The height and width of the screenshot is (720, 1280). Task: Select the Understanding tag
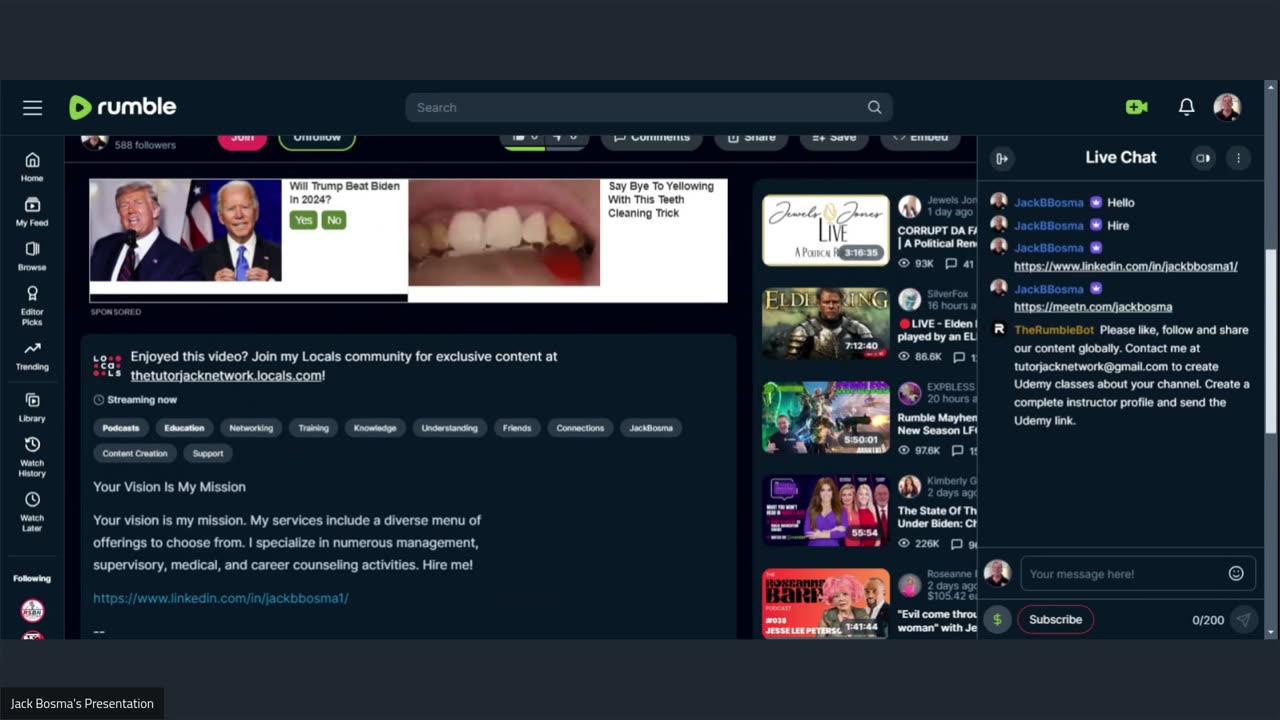(x=449, y=428)
